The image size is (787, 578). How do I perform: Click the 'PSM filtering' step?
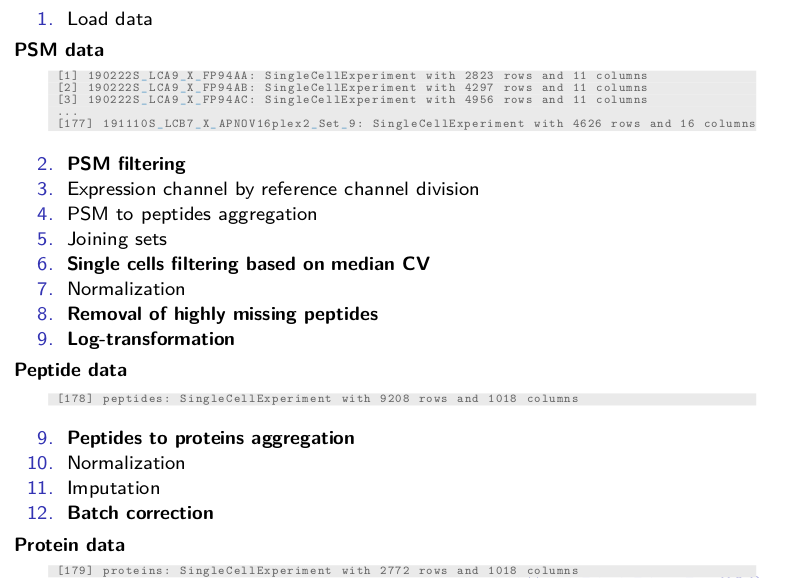(x=126, y=164)
